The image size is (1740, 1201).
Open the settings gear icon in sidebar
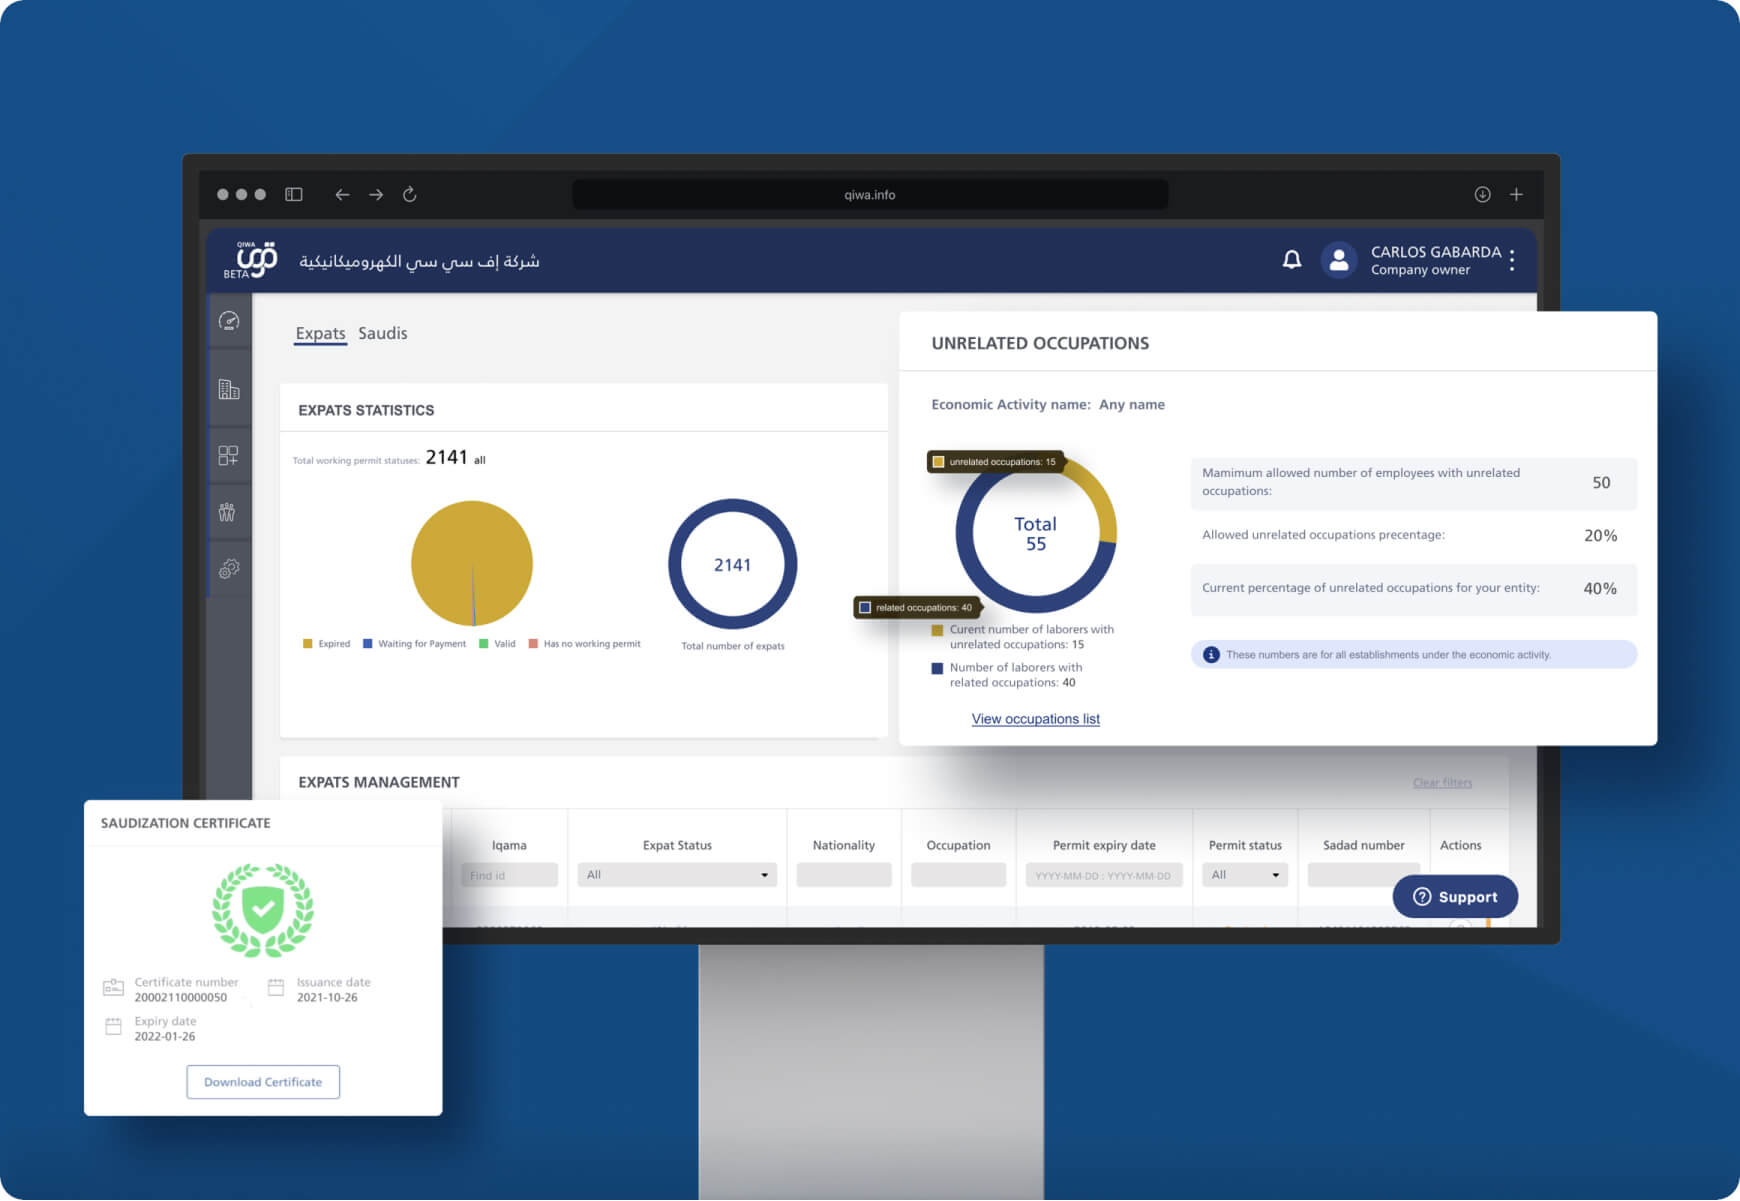point(229,569)
